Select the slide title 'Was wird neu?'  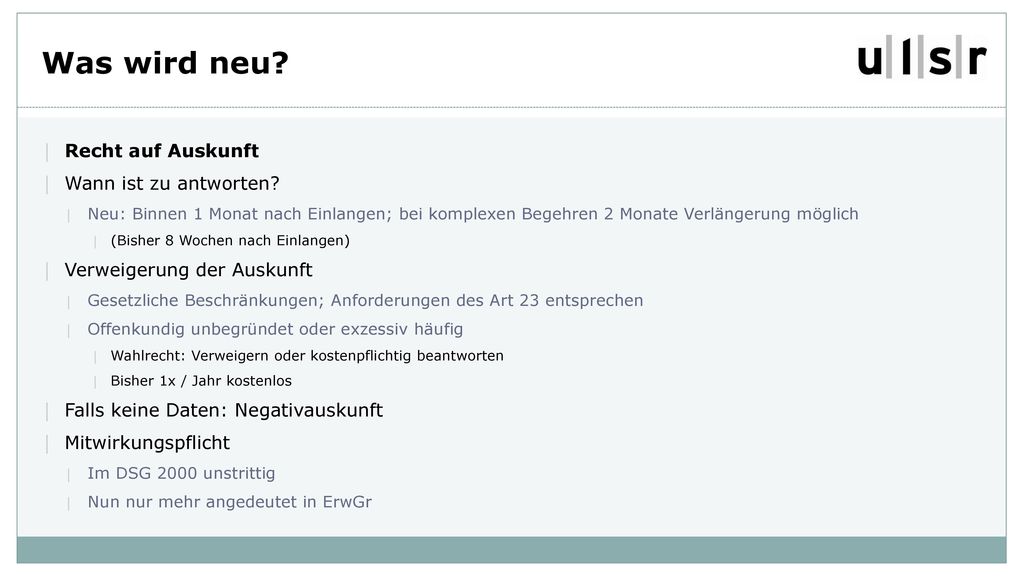coord(165,63)
